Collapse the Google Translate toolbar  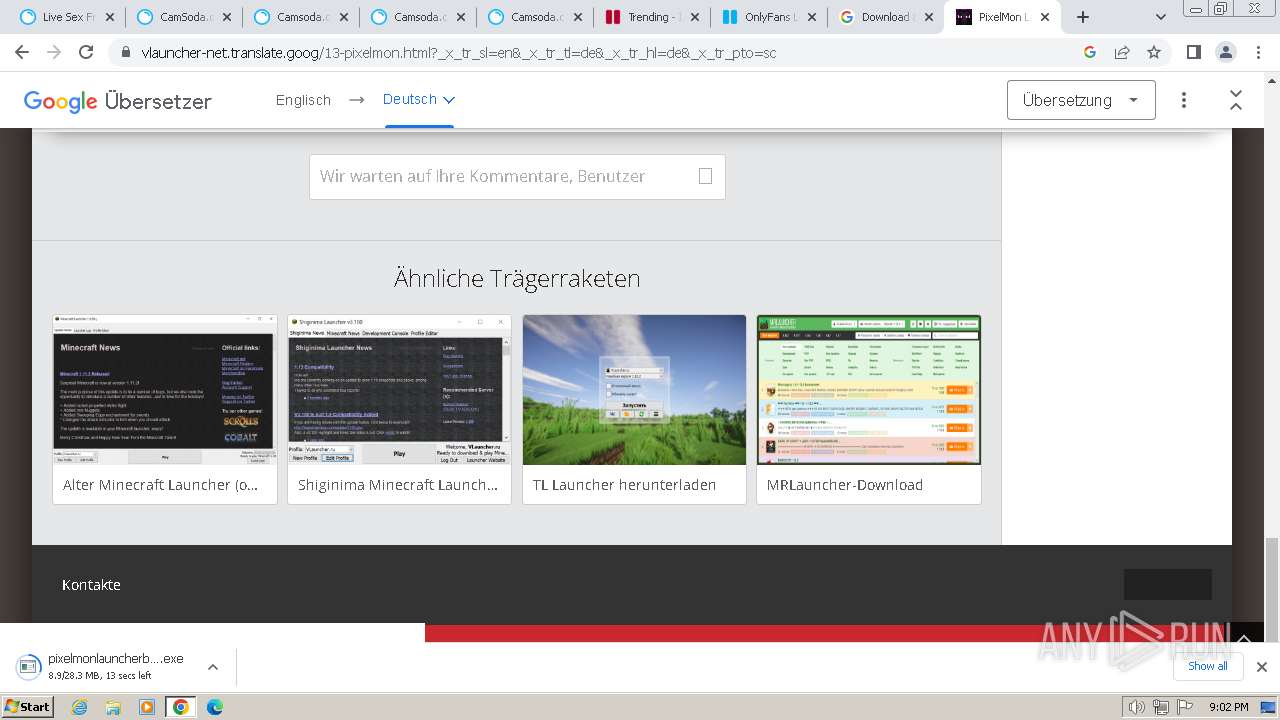(1236, 100)
